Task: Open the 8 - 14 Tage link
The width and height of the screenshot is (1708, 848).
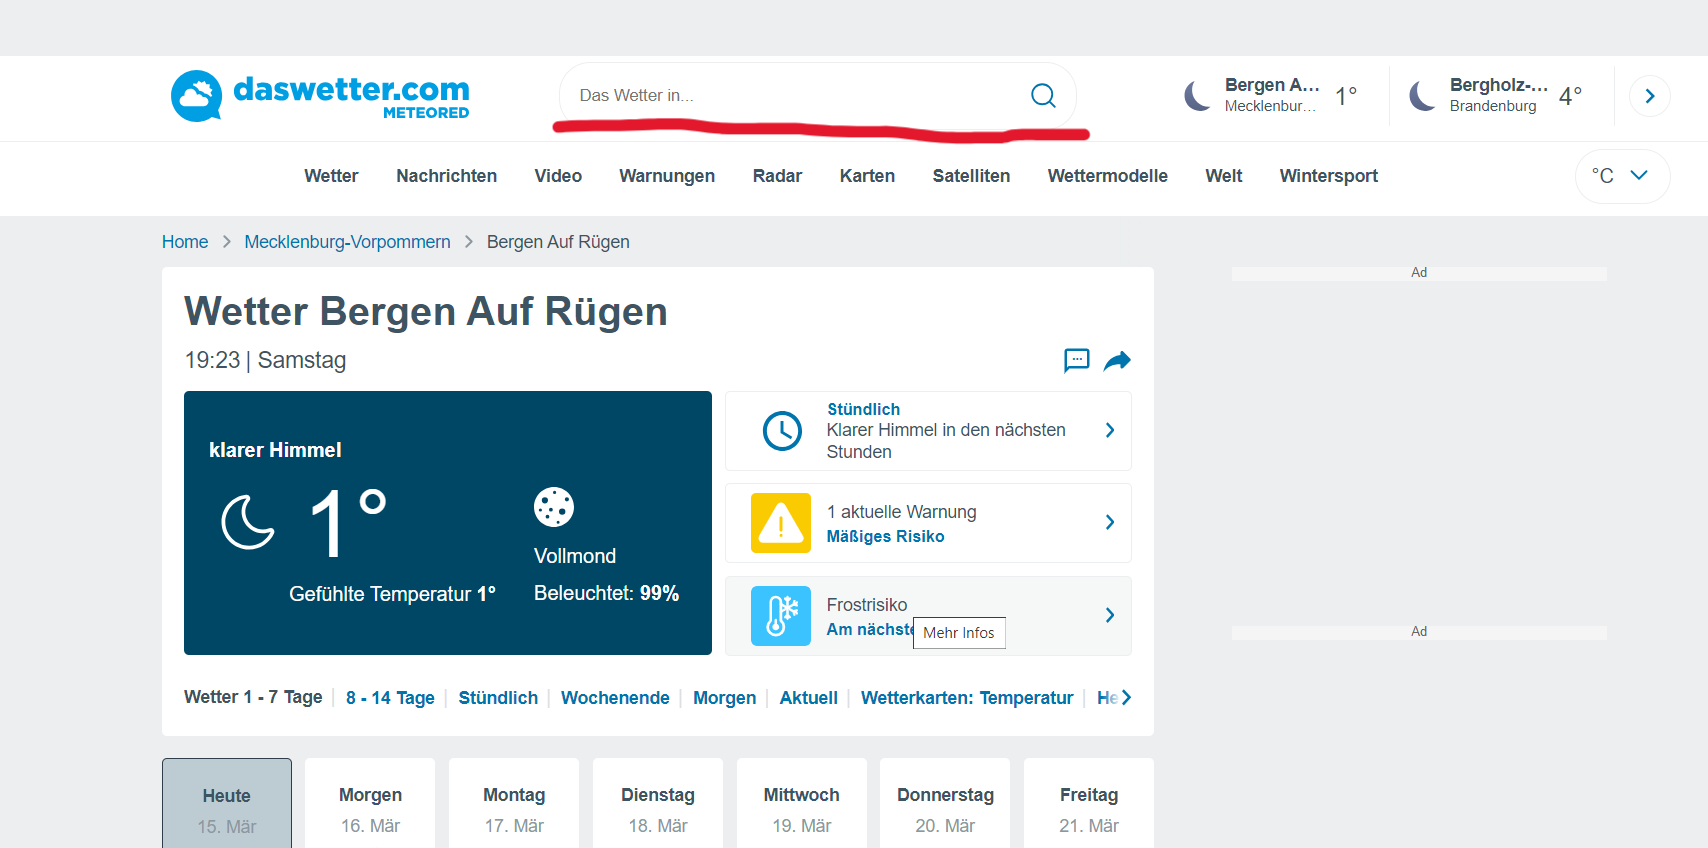Action: pyautogui.click(x=390, y=698)
